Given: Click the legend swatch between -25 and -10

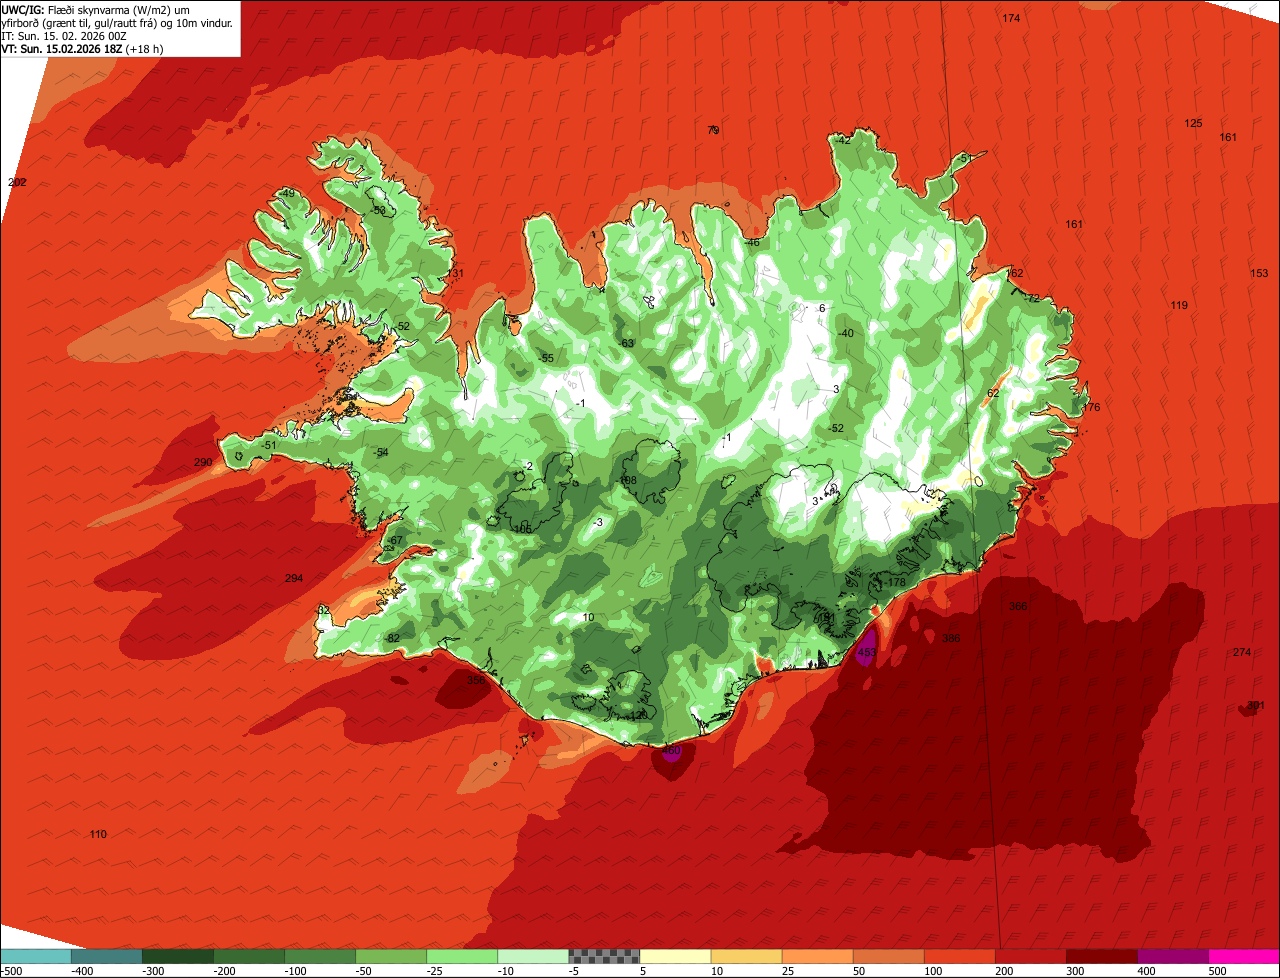Looking at the screenshot, I should click(462, 956).
